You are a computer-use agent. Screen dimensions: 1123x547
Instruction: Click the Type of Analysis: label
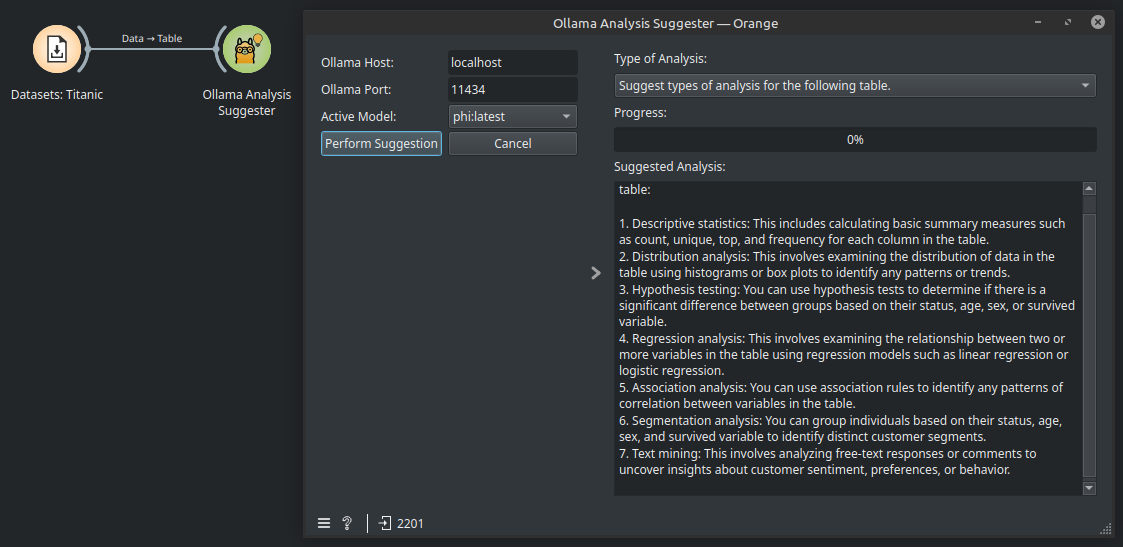[x=660, y=59]
